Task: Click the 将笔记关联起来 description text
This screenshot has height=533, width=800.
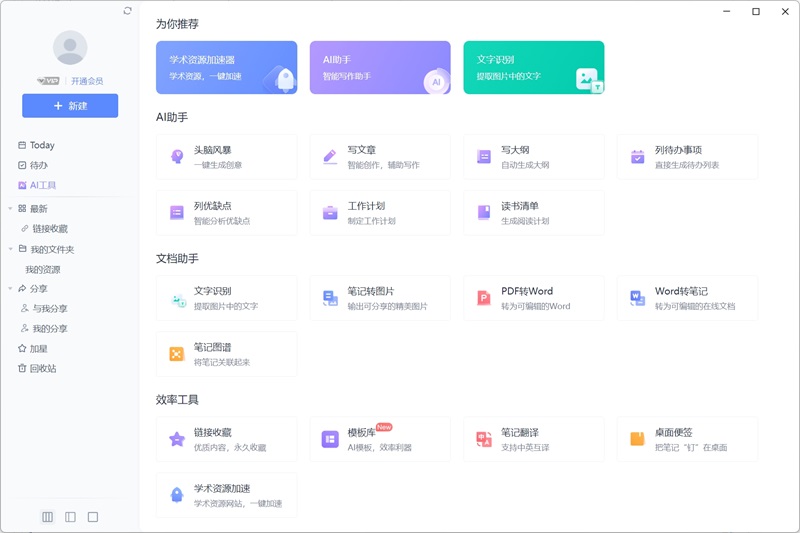Action: coord(222,363)
